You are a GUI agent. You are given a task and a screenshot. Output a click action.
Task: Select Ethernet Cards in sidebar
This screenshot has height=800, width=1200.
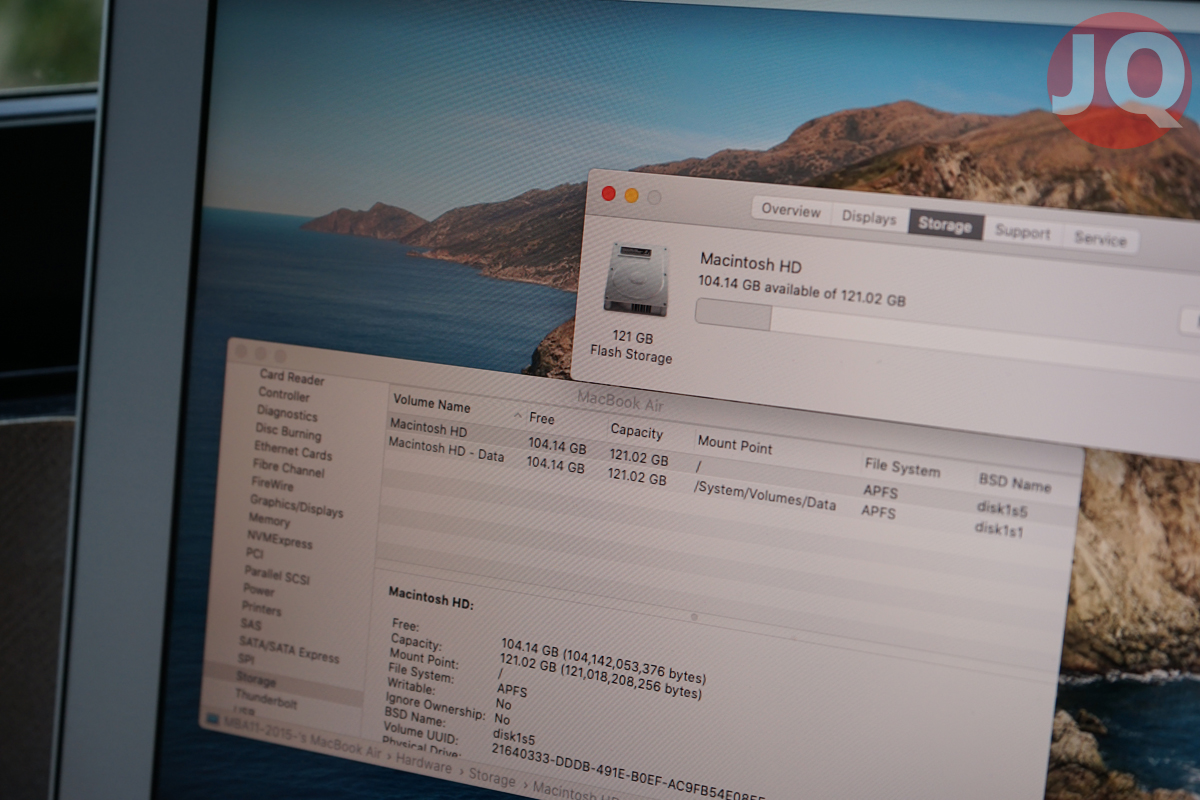[x=292, y=451]
